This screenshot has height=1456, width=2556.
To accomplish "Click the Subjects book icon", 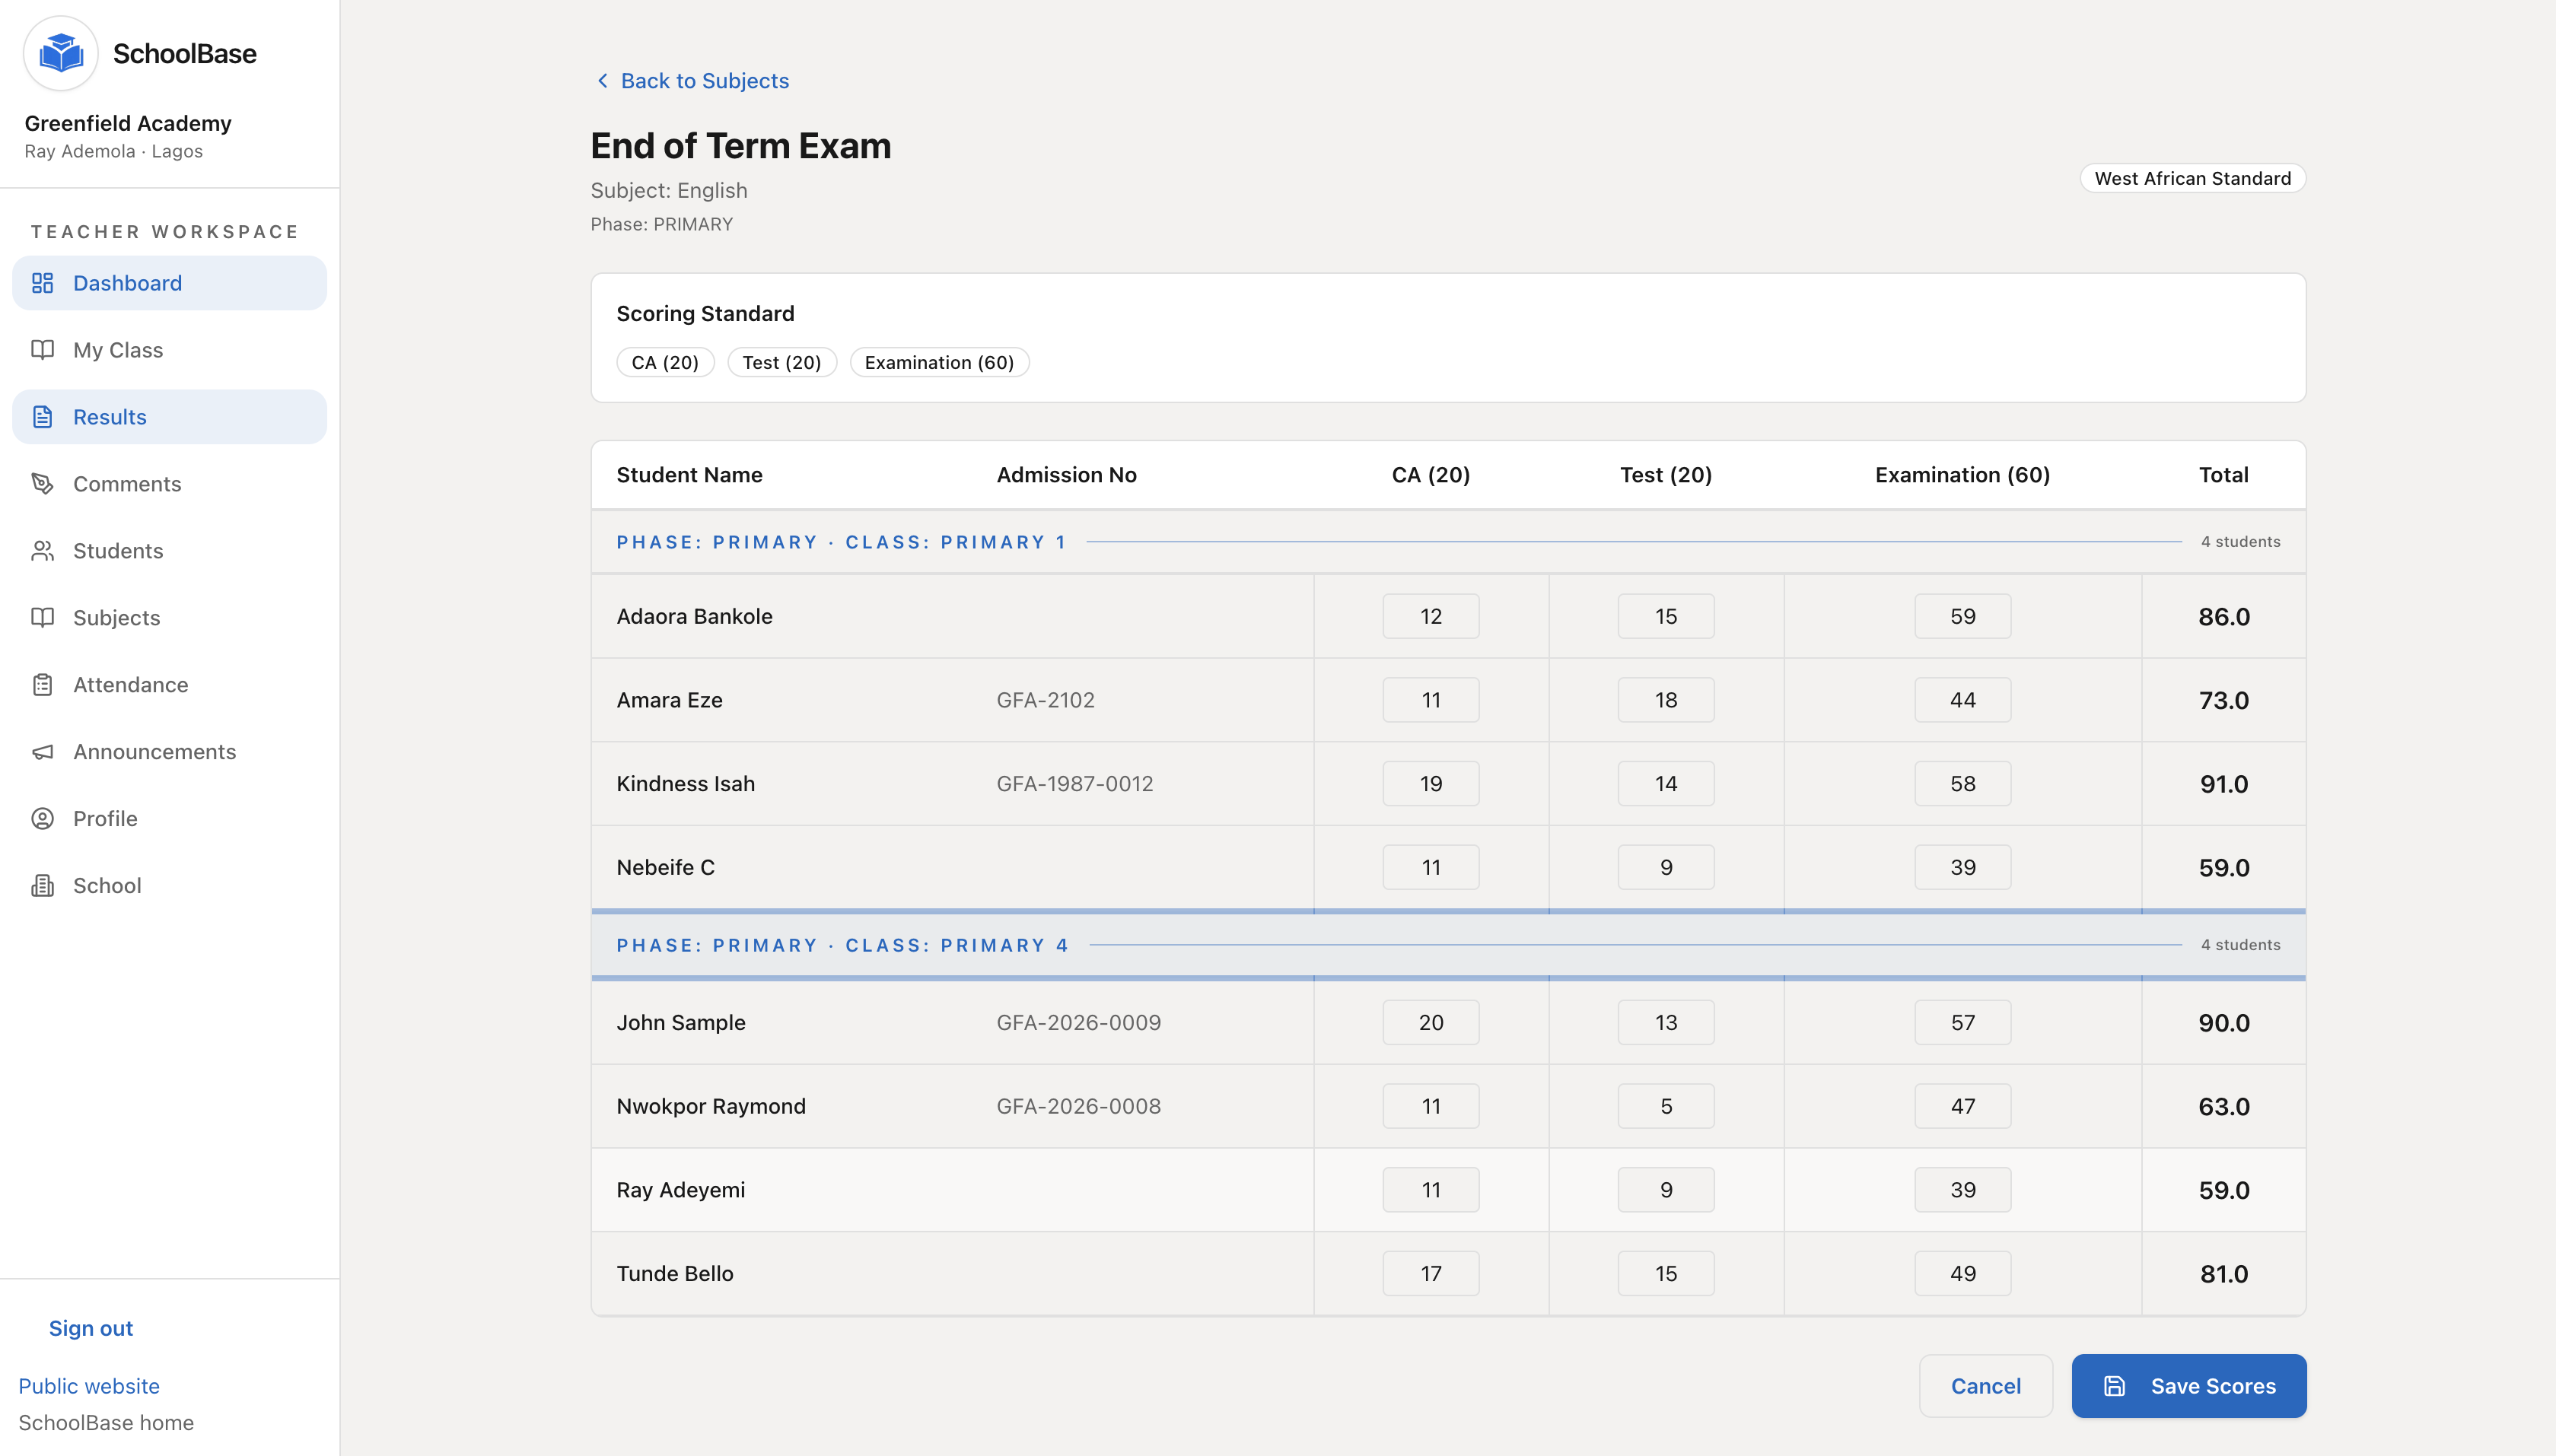I will pos(42,618).
